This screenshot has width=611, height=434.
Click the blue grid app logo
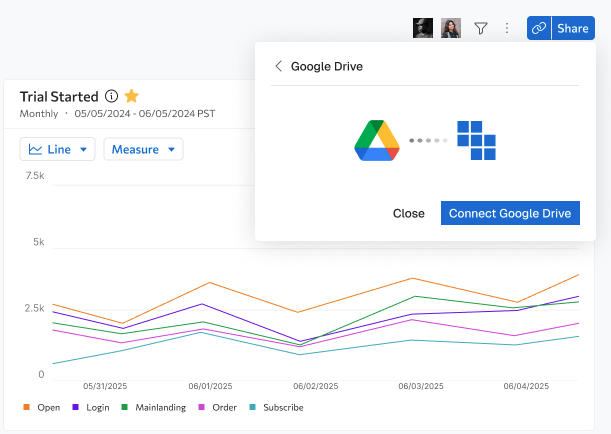(x=476, y=141)
